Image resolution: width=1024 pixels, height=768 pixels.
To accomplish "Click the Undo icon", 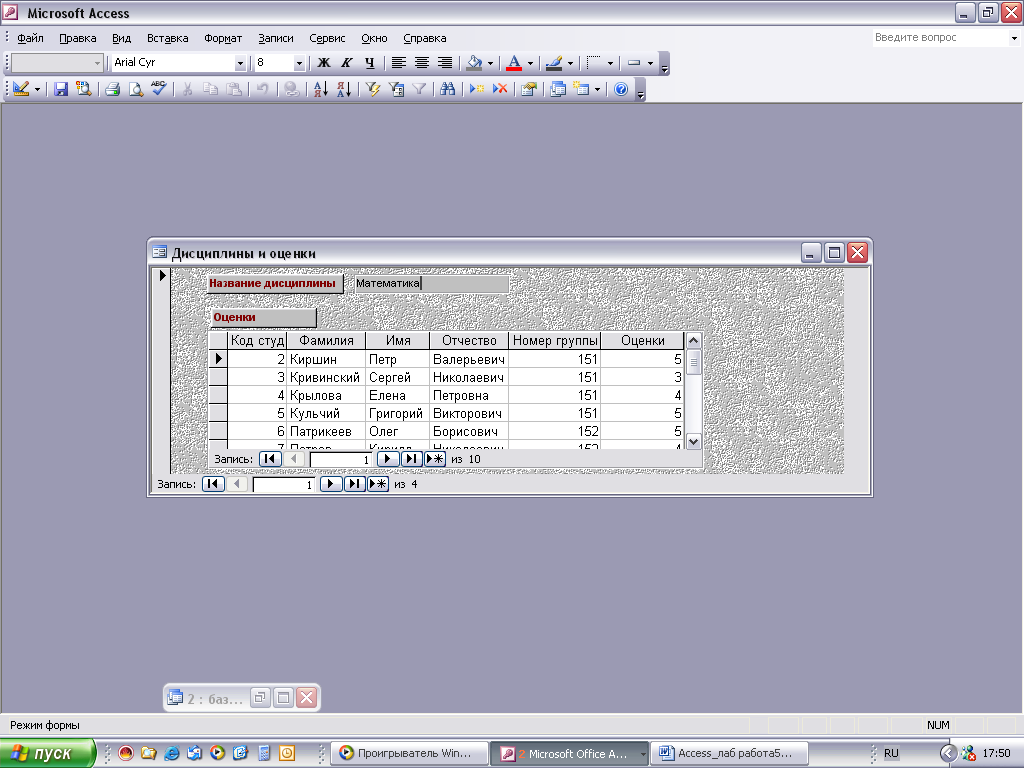I will [x=263, y=89].
